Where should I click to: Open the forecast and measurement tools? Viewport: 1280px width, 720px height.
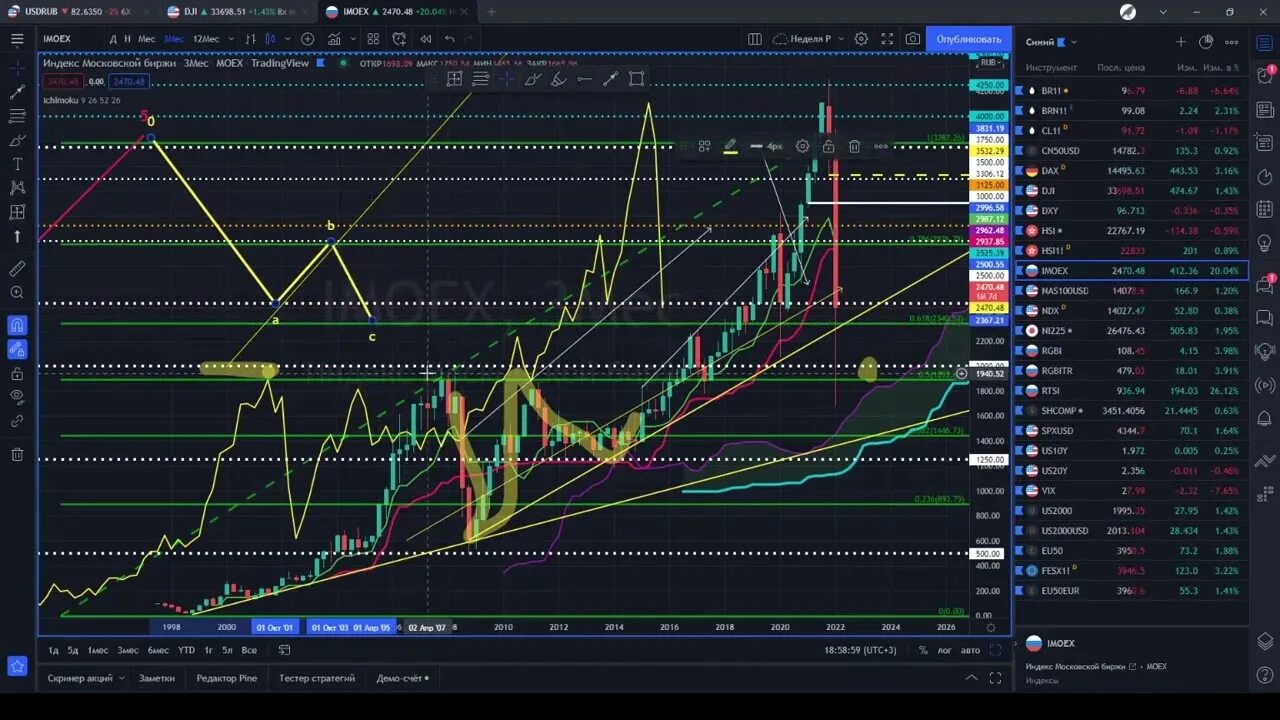(17, 212)
